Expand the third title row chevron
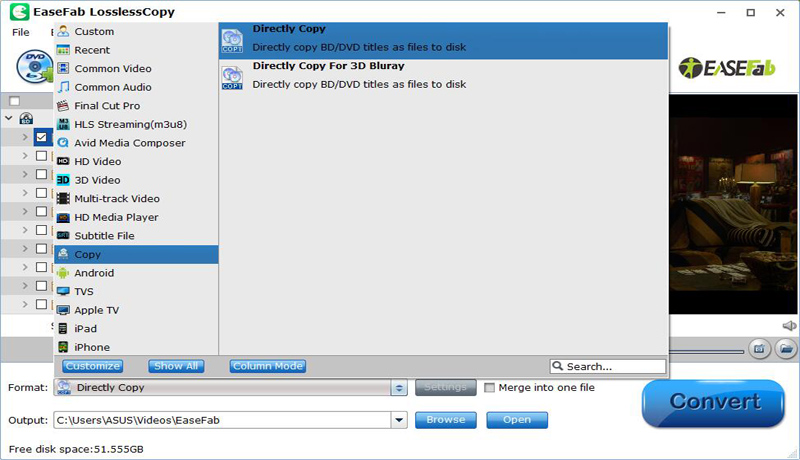The width and height of the screenshot is (800, 460). [25, 174]
